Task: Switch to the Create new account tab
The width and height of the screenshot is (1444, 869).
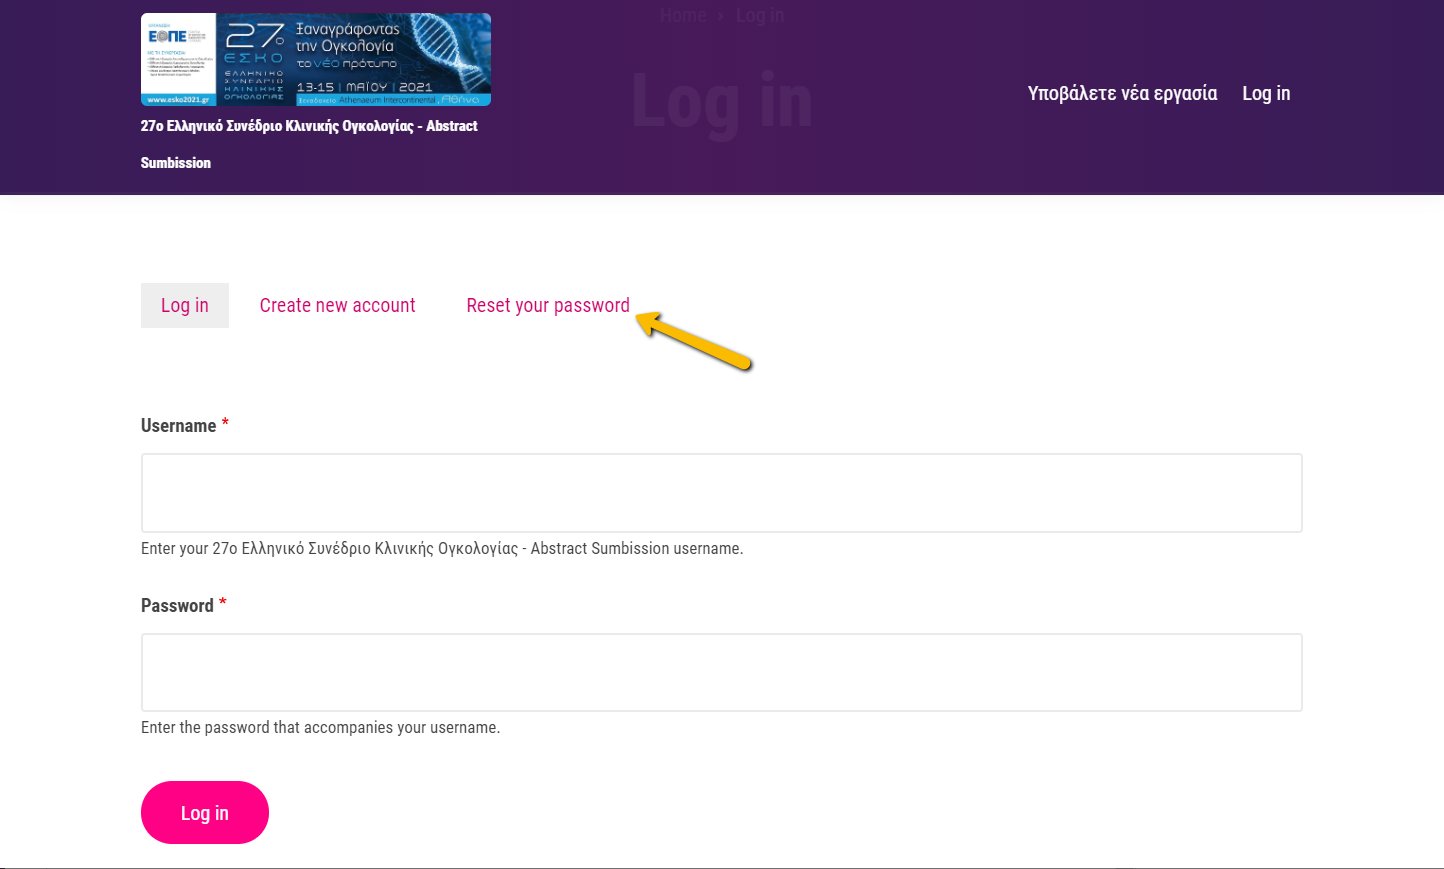Action: (337, 306)
